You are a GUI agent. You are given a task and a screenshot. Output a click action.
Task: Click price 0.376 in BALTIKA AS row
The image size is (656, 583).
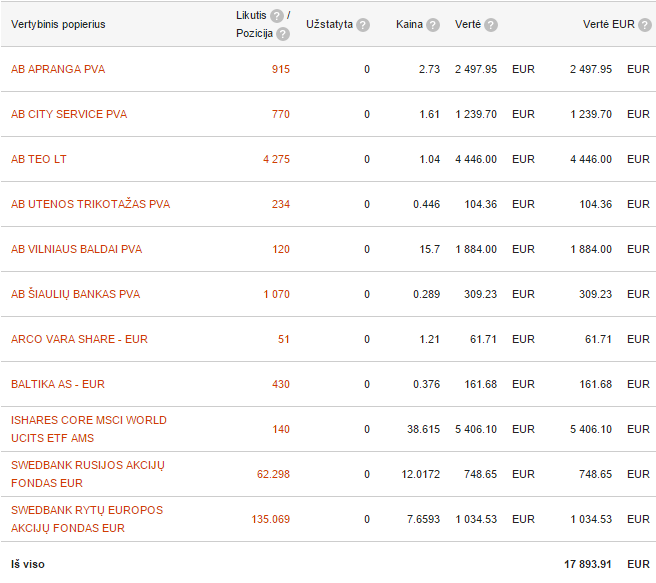426,384
